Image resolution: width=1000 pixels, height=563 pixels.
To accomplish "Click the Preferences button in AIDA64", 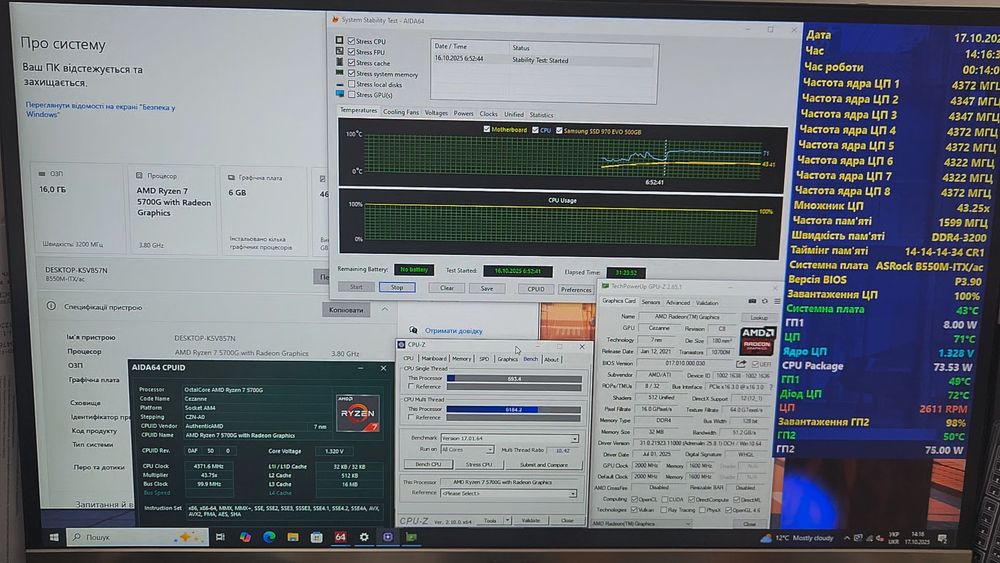I will [x=576, y=289].
